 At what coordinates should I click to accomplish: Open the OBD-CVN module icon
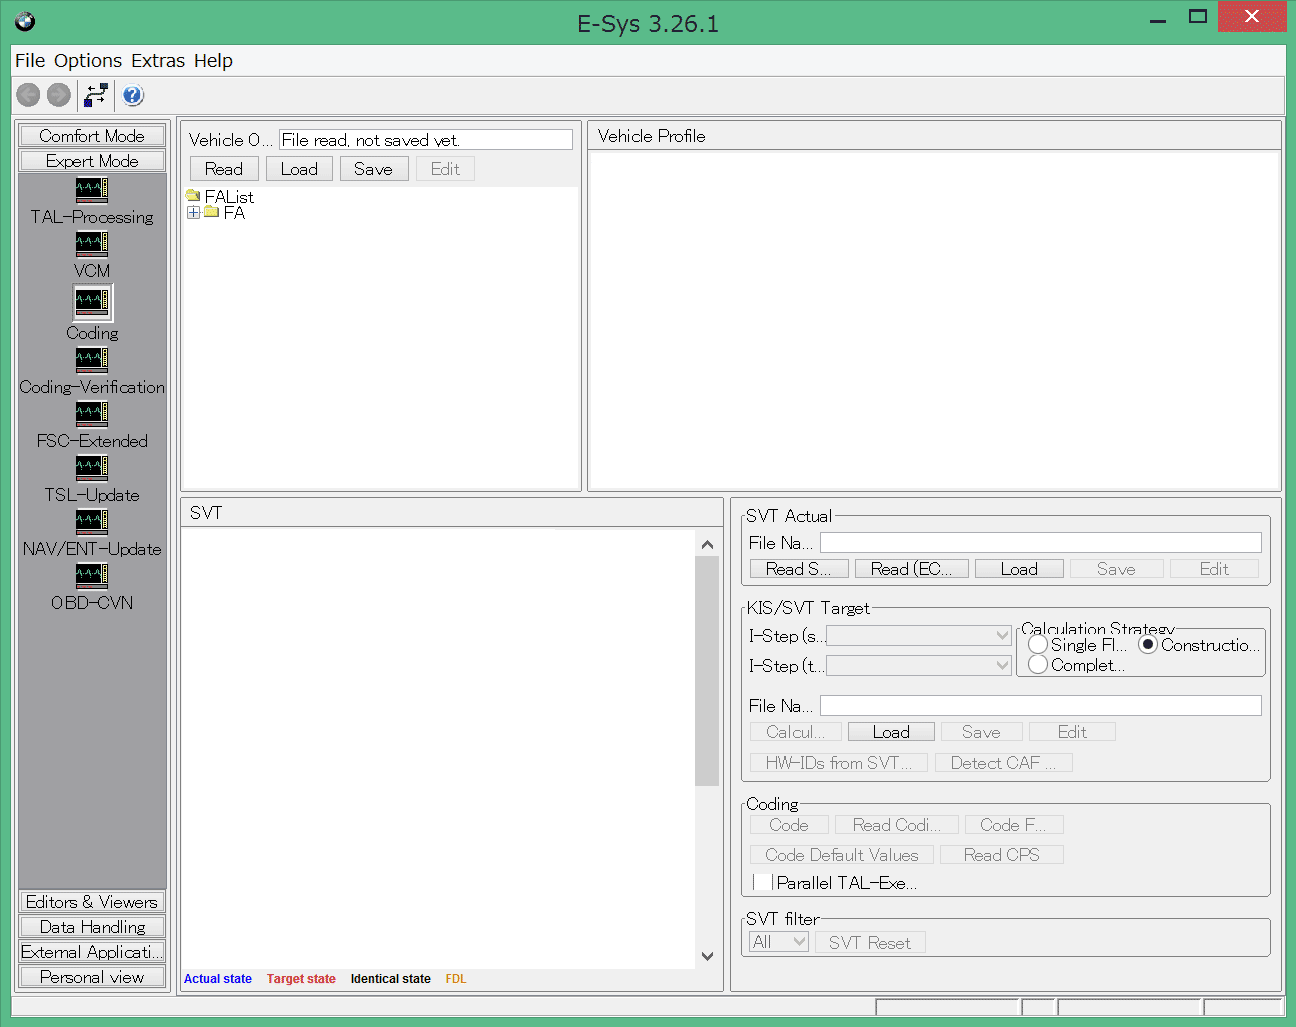91,575
